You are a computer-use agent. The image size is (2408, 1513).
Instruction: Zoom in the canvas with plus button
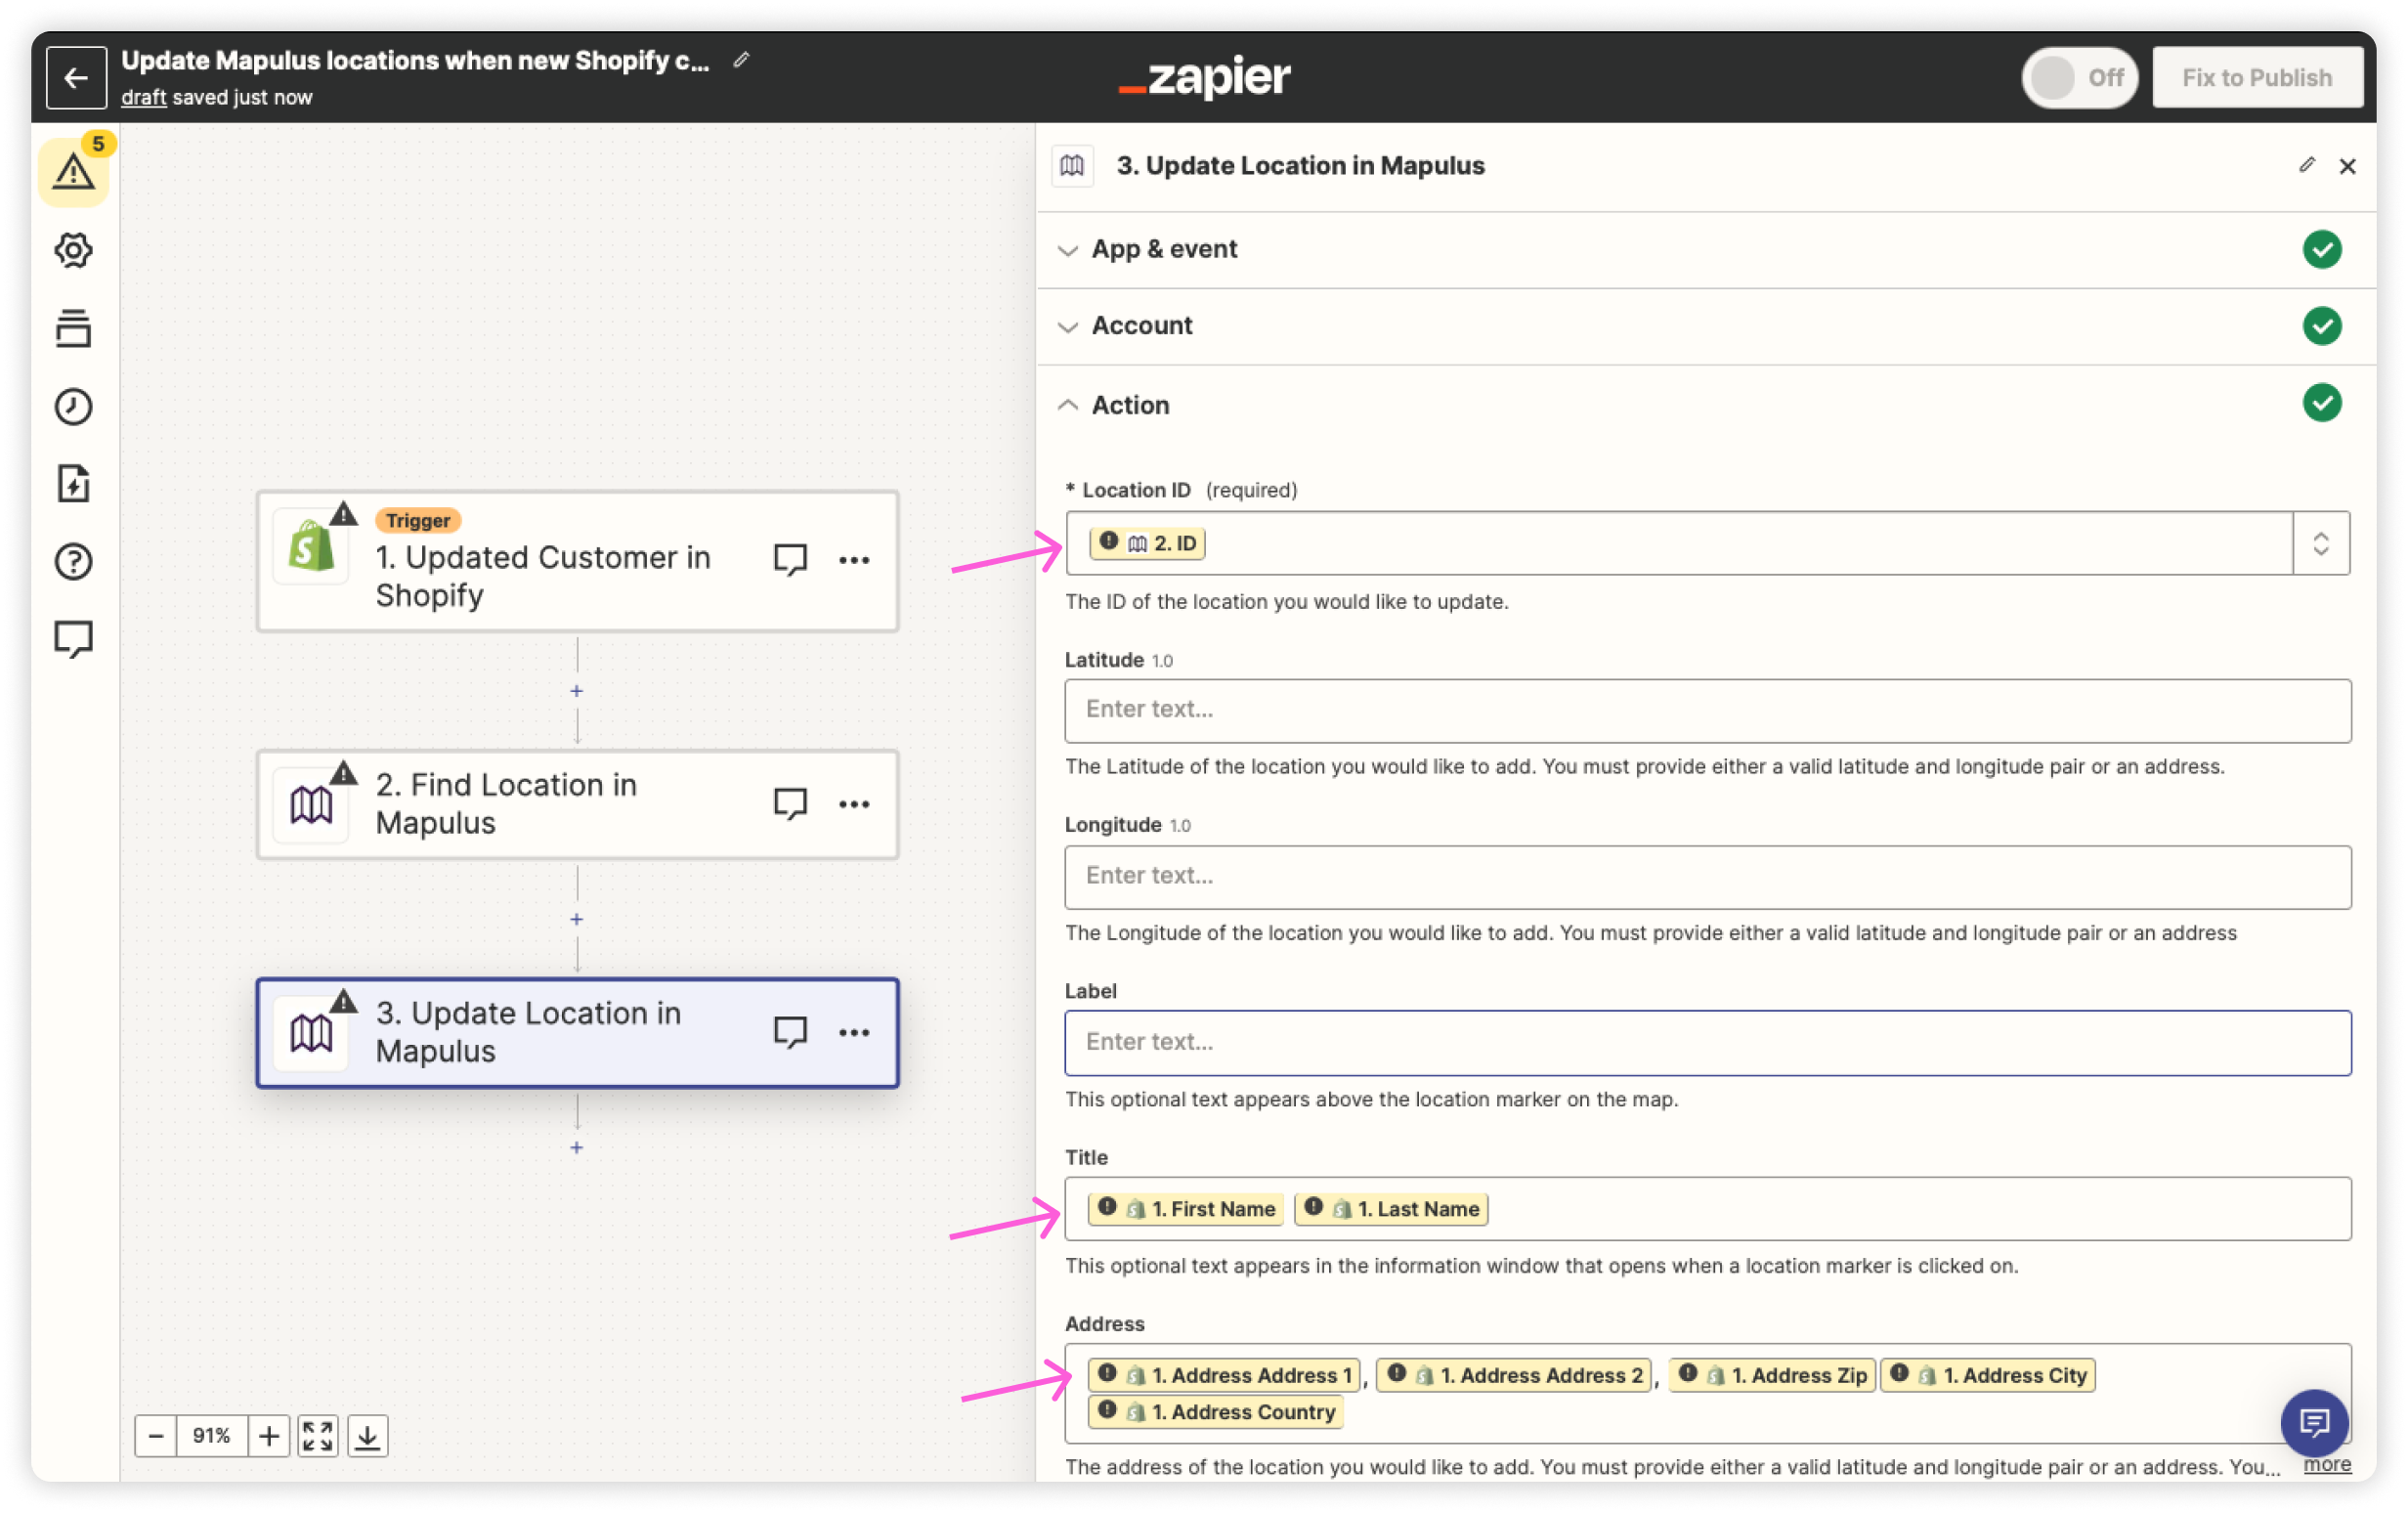(x=268, y=1436)
